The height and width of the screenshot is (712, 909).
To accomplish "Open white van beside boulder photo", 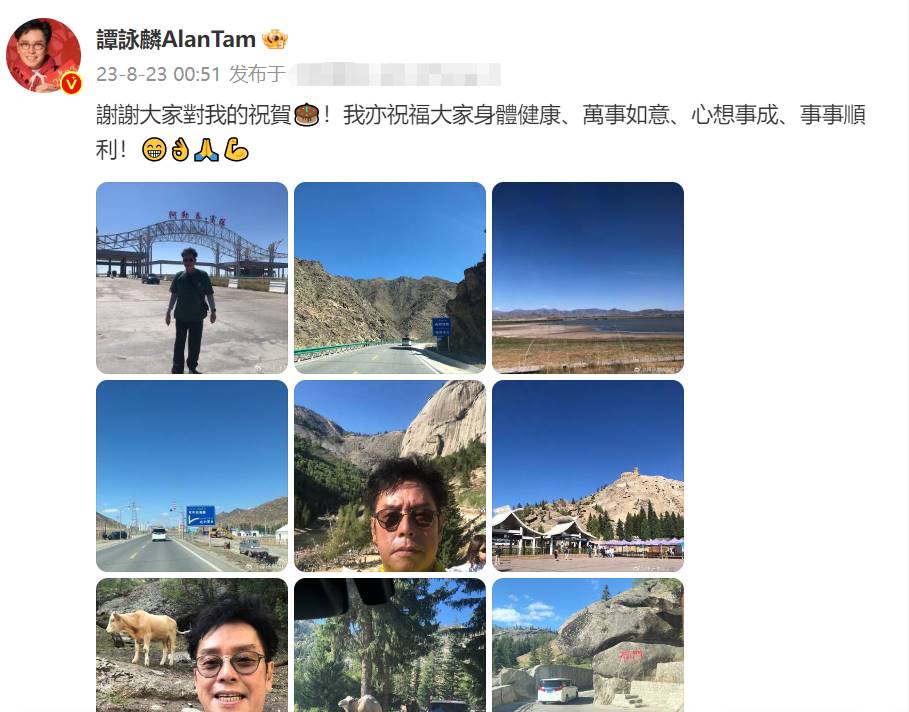I will pos(588,645).
